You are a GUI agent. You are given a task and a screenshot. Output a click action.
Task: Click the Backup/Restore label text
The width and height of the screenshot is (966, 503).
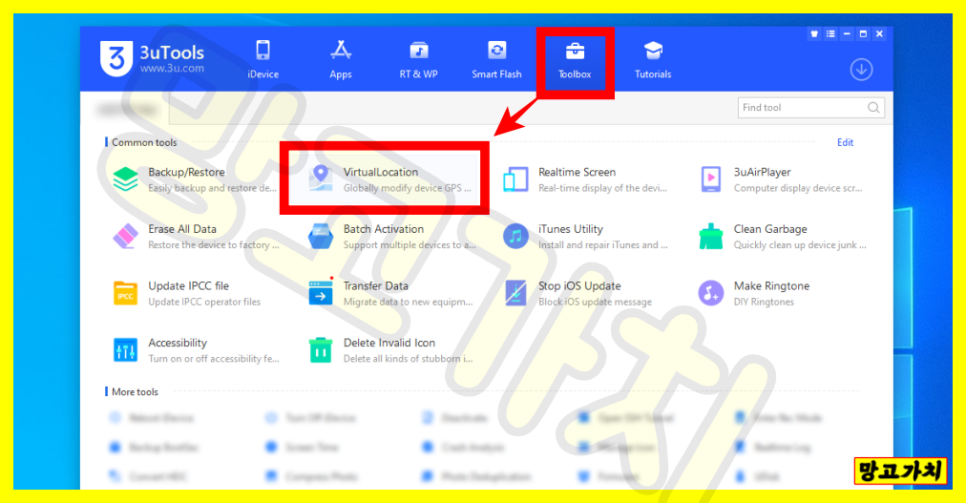186,172
